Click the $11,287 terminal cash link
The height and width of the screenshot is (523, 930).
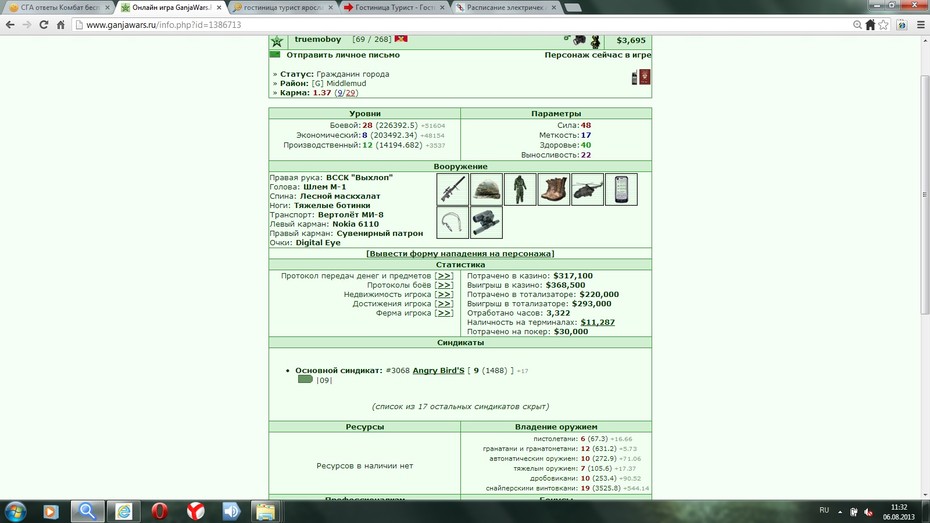click(597, 322)
